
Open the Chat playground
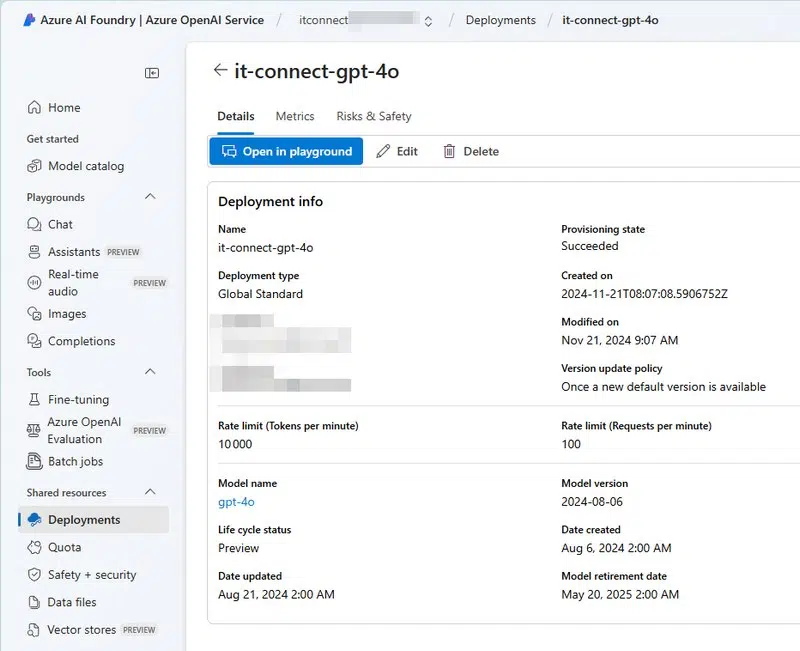click(59, 224)
